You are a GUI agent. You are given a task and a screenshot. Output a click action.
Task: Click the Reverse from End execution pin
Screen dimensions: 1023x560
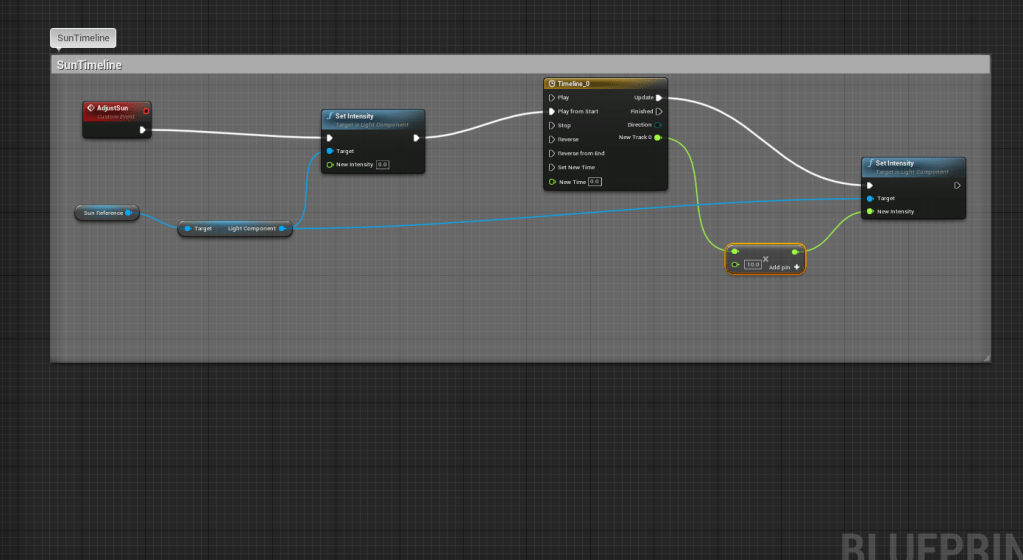pos(552,153)
